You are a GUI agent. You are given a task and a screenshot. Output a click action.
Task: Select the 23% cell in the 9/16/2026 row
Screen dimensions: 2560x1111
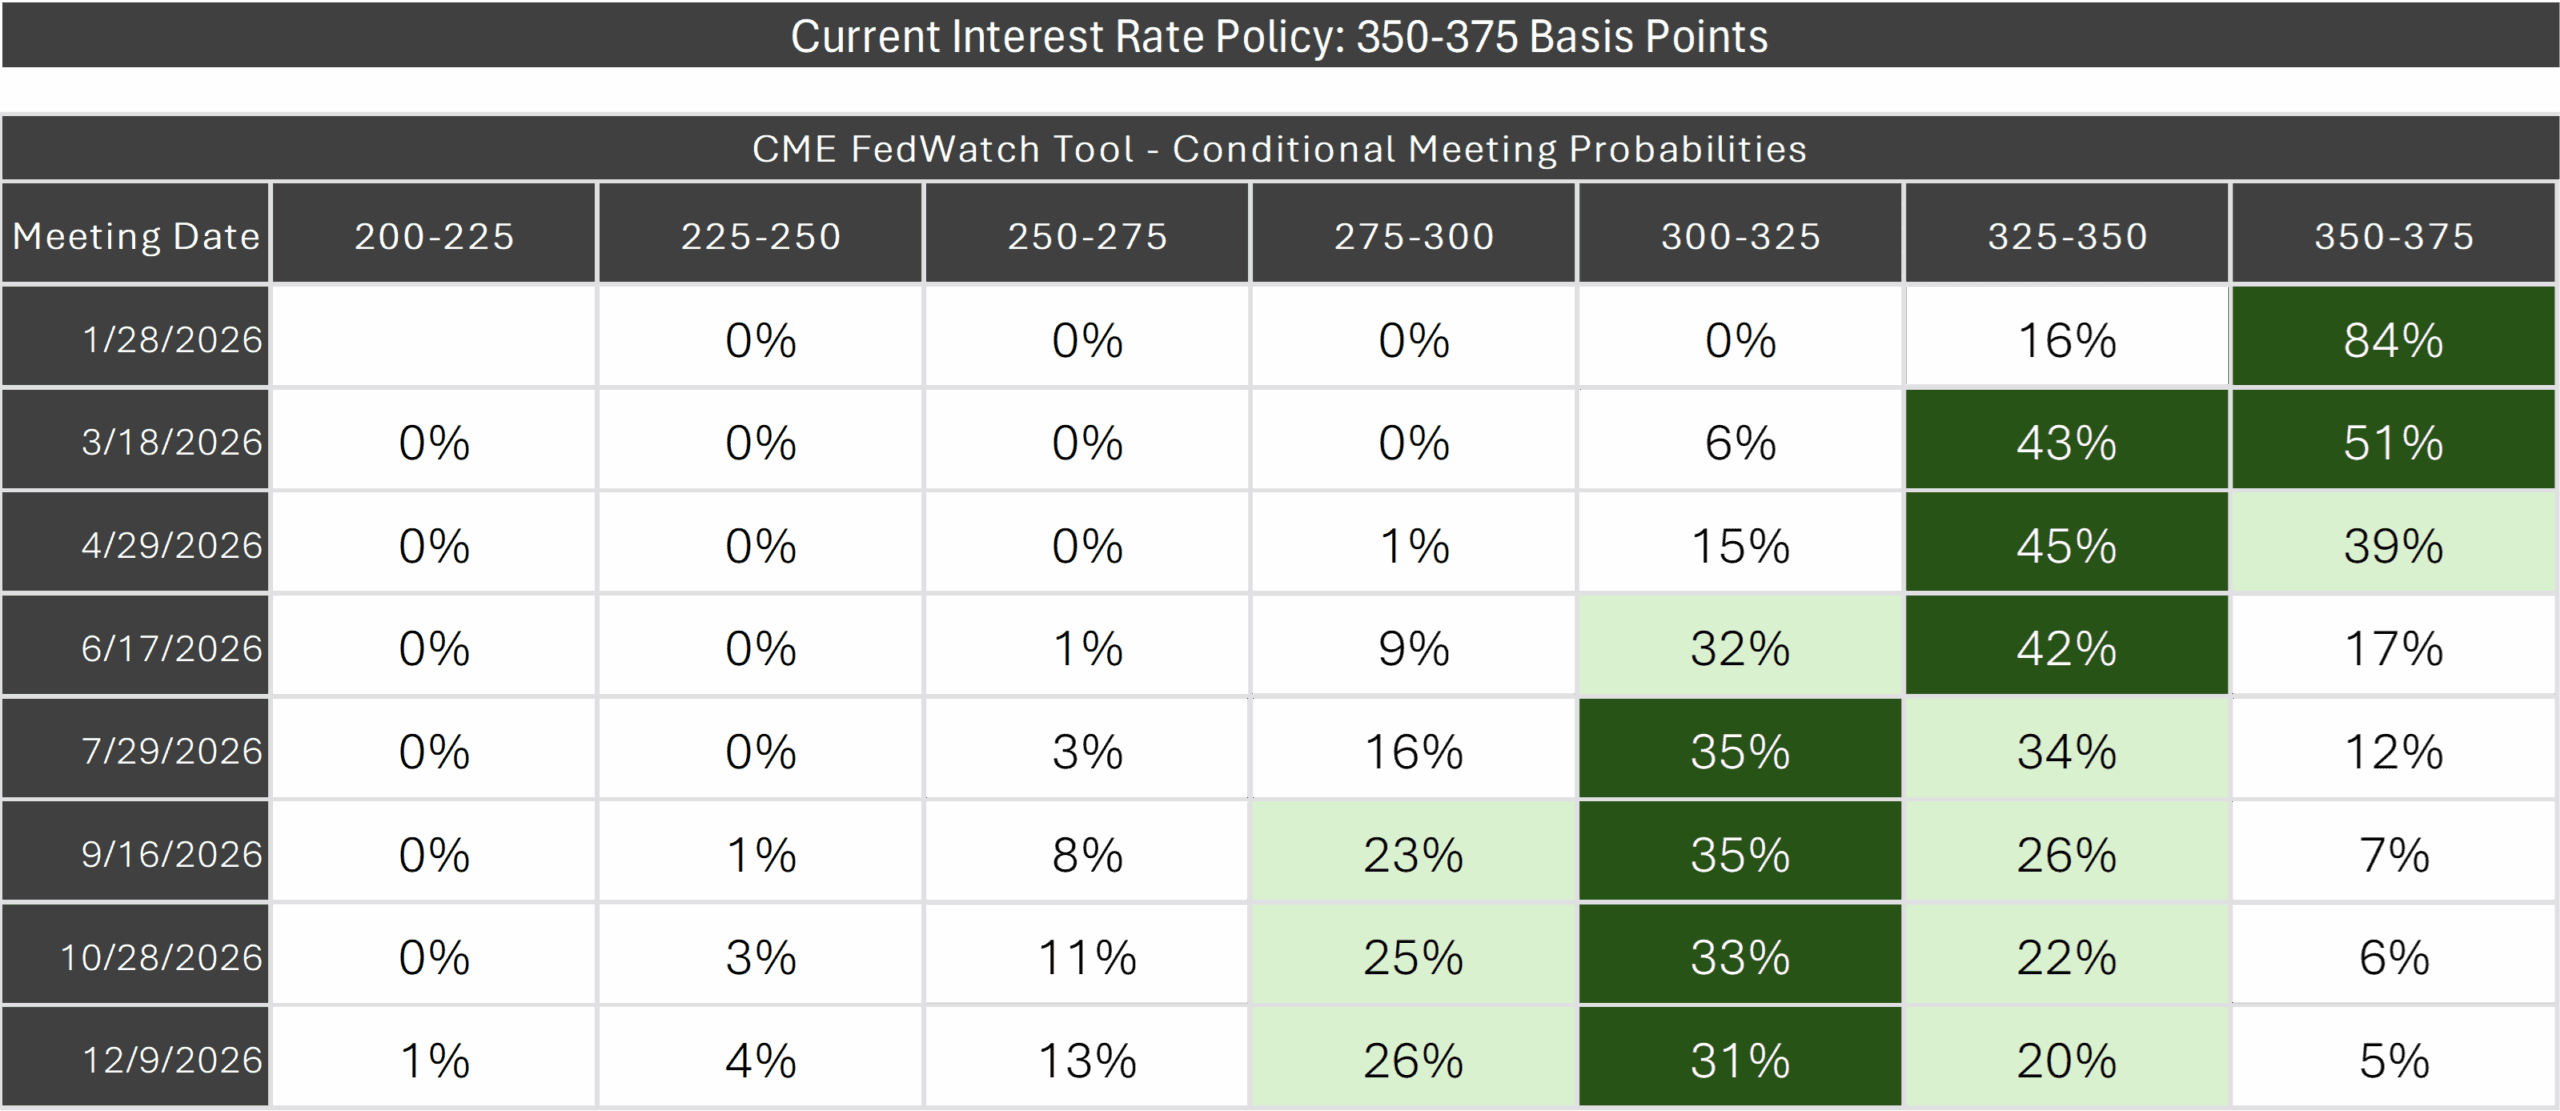click(x=1413, y=854)
